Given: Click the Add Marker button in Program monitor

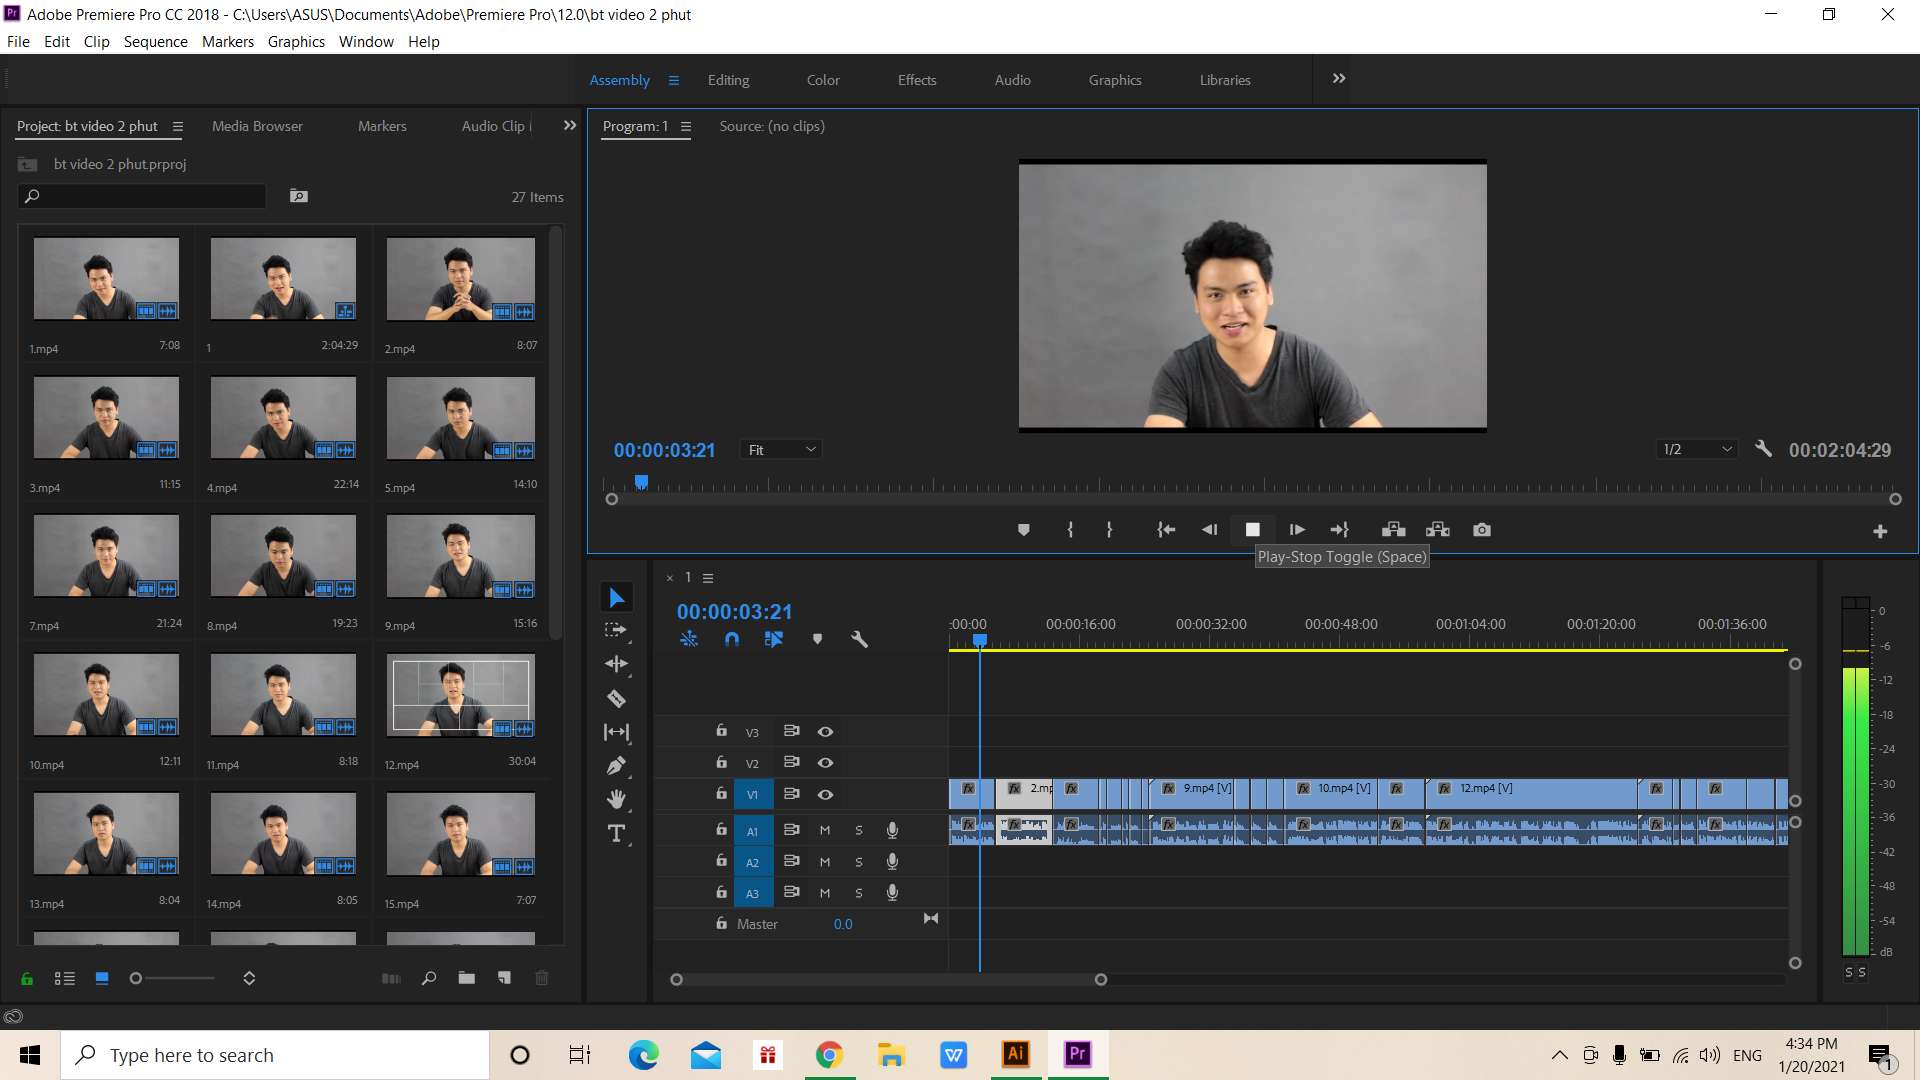Looking at the screenshot, I should pos(1023,530).
